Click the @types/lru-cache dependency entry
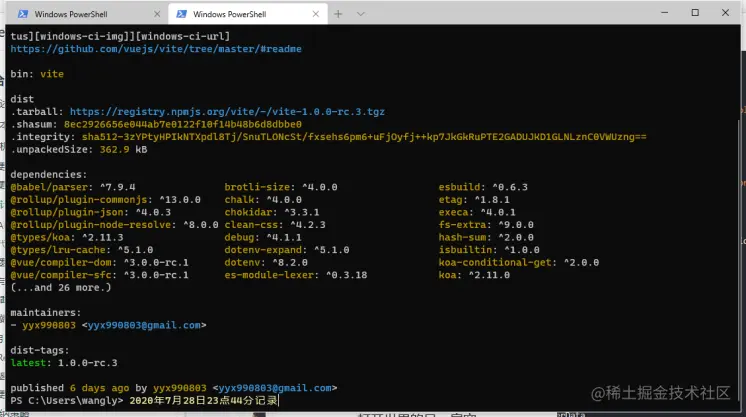Image resolution: width=746 pixels, height=417 pixels. pyautogui.click(x=82, y=250)
